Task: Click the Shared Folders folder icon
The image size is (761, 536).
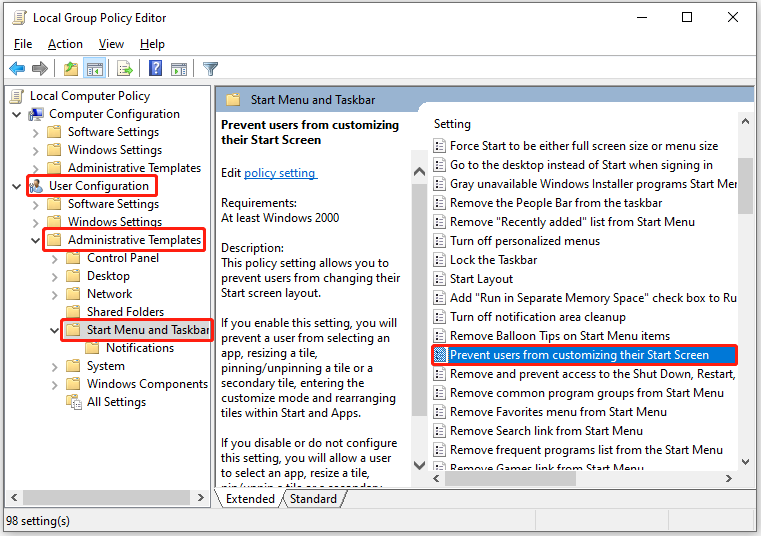Action: click(73, 312)
